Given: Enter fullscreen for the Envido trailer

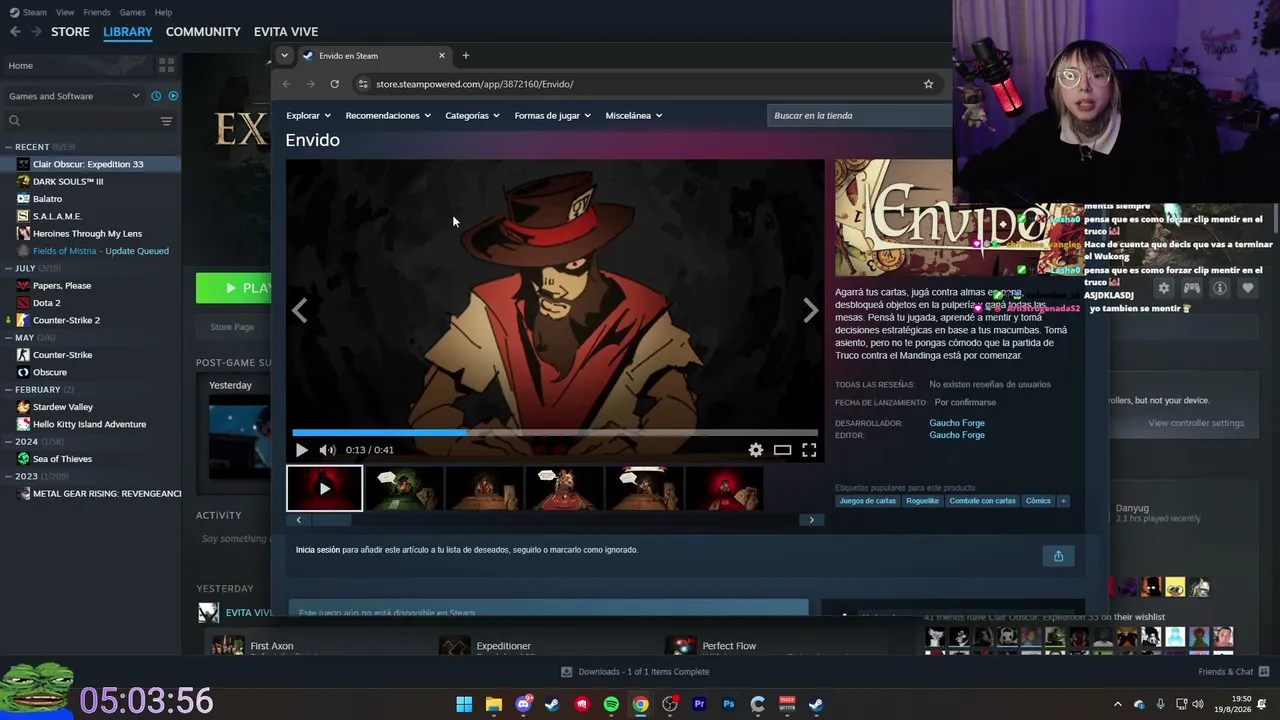Looking at the screenshot, I should (809, 450).
